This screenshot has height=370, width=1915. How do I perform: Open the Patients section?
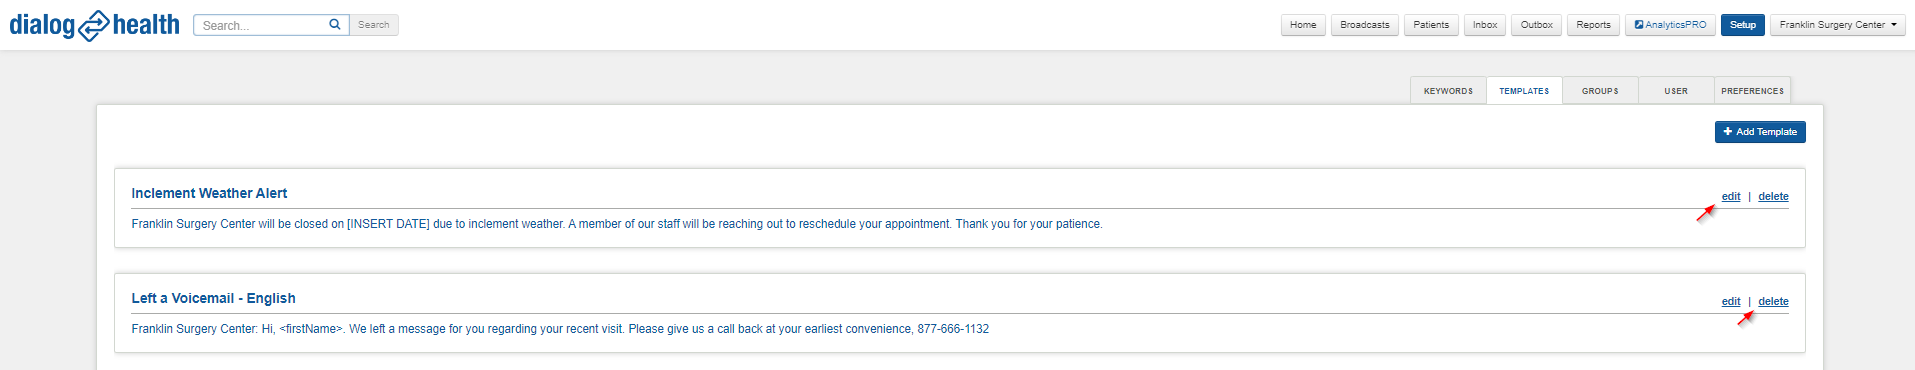click(x=1431, y=25)
